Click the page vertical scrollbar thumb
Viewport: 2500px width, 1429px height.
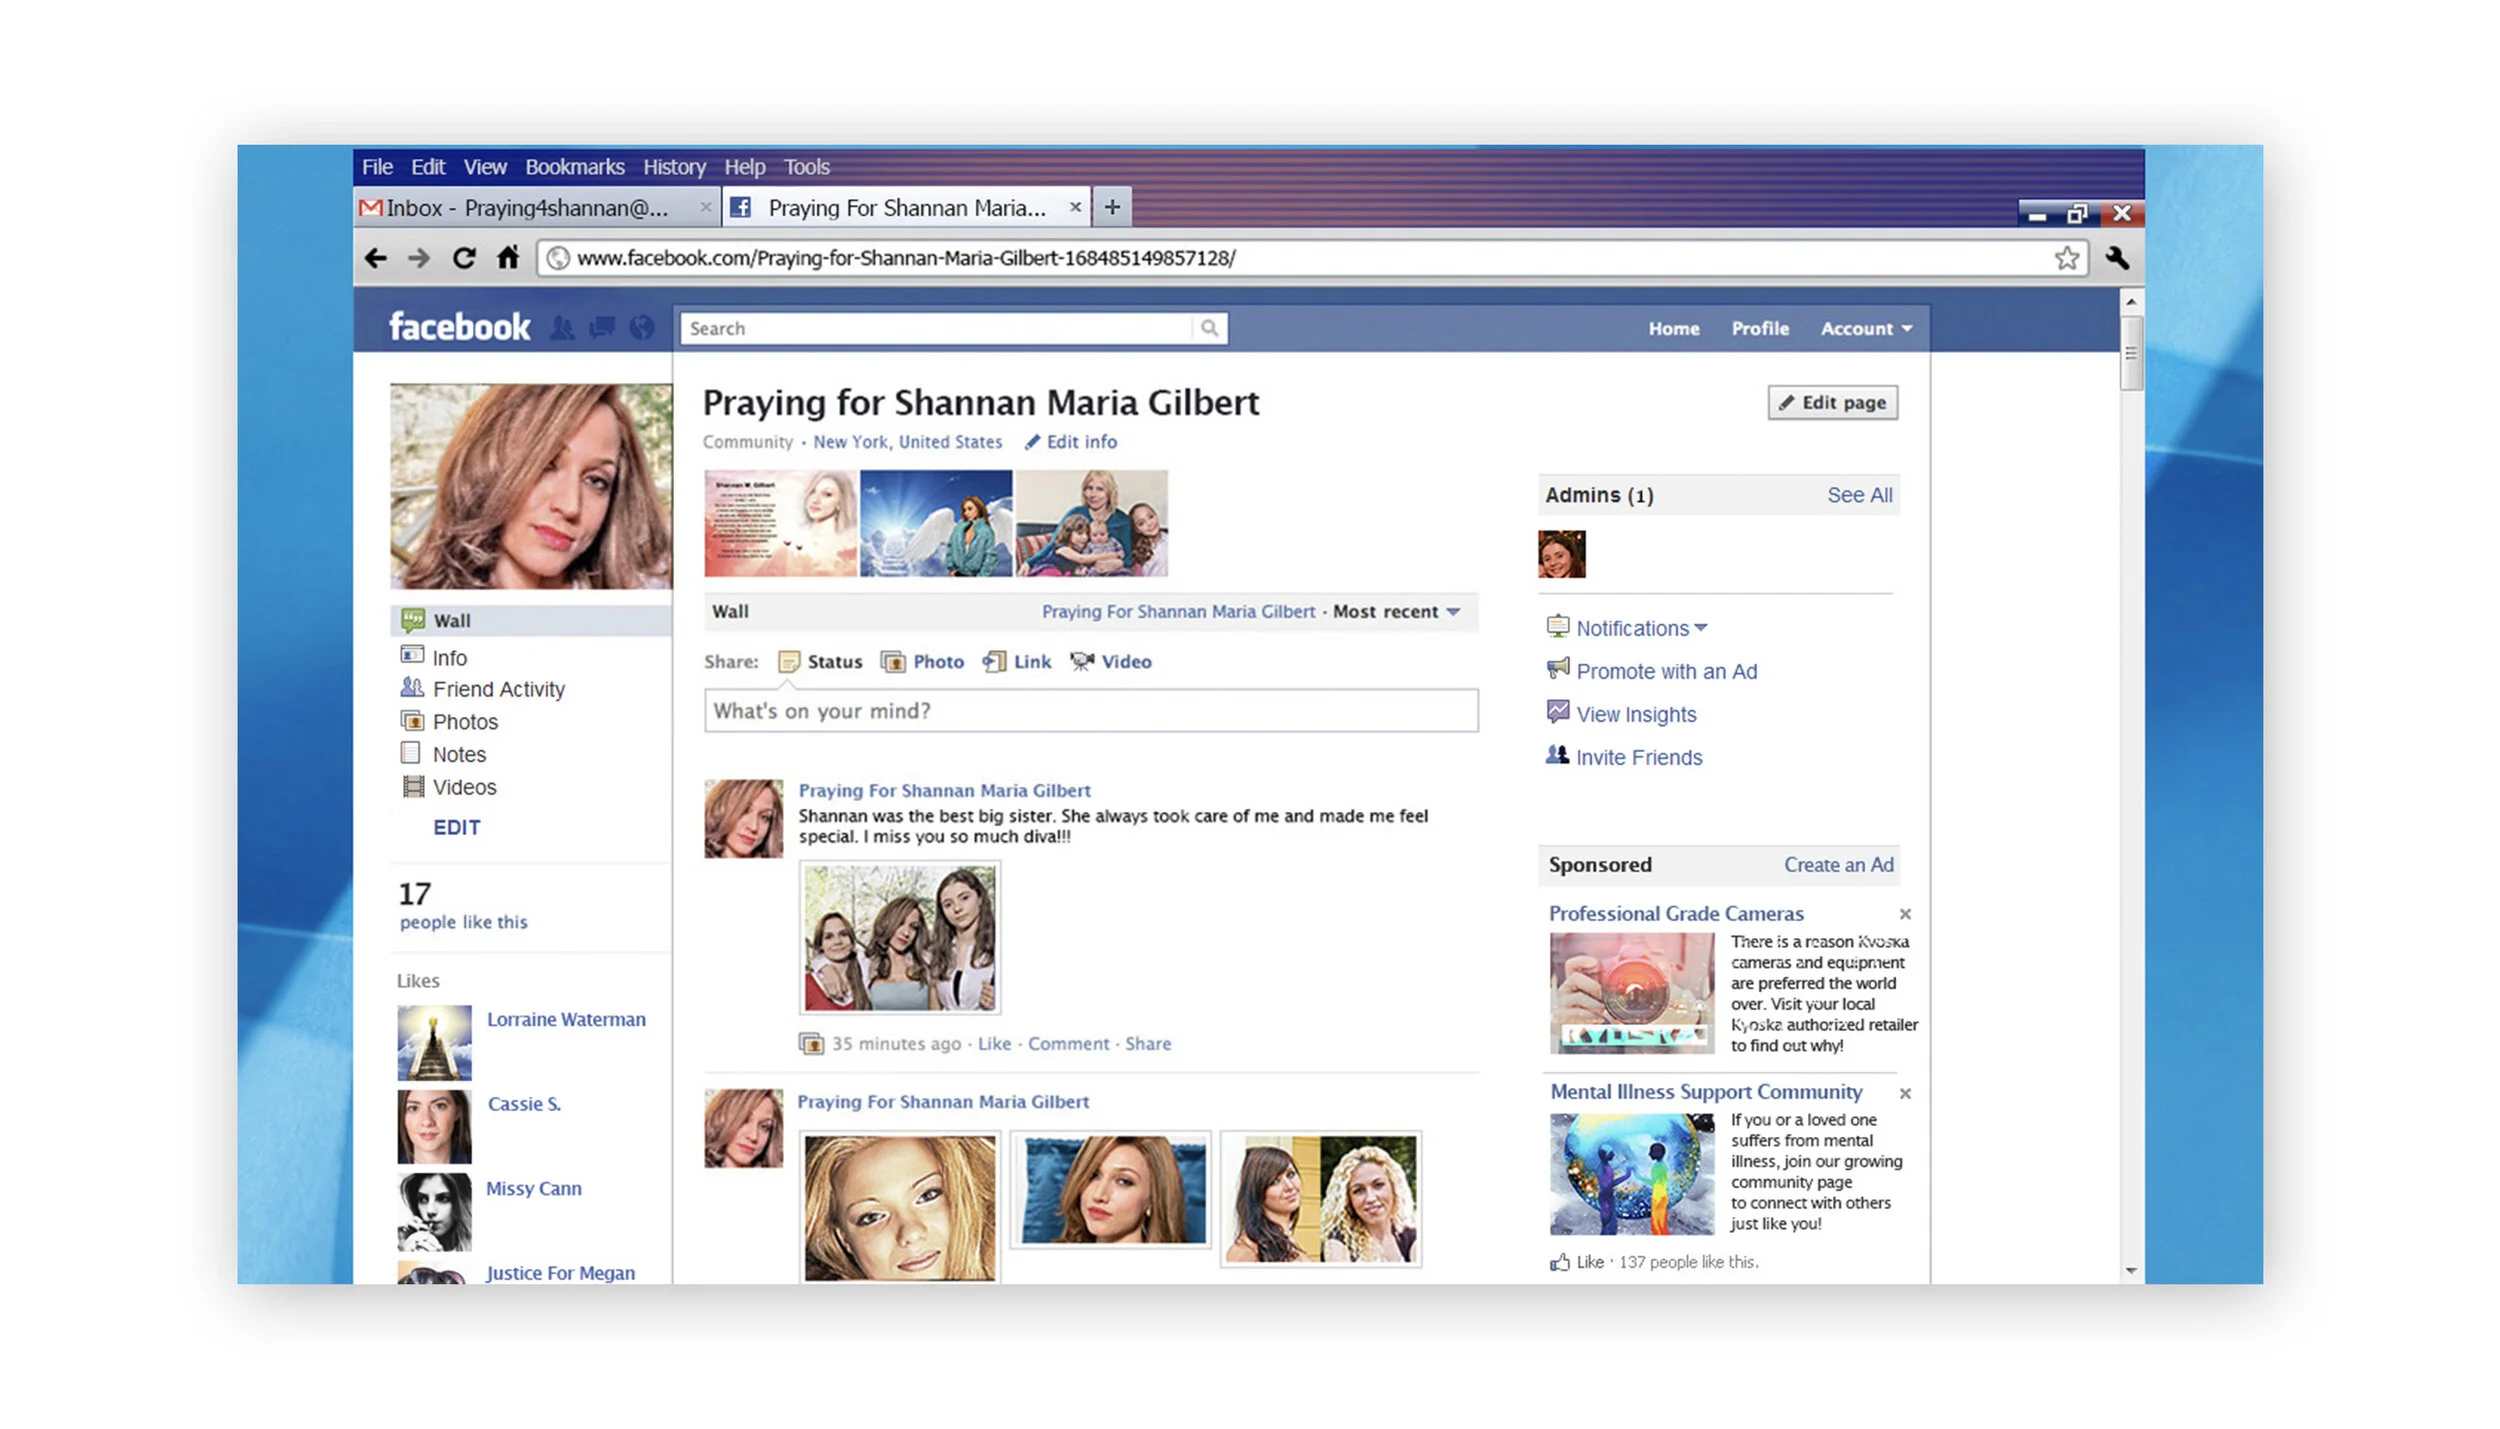pyautogui.click(x=2131, y=353)
